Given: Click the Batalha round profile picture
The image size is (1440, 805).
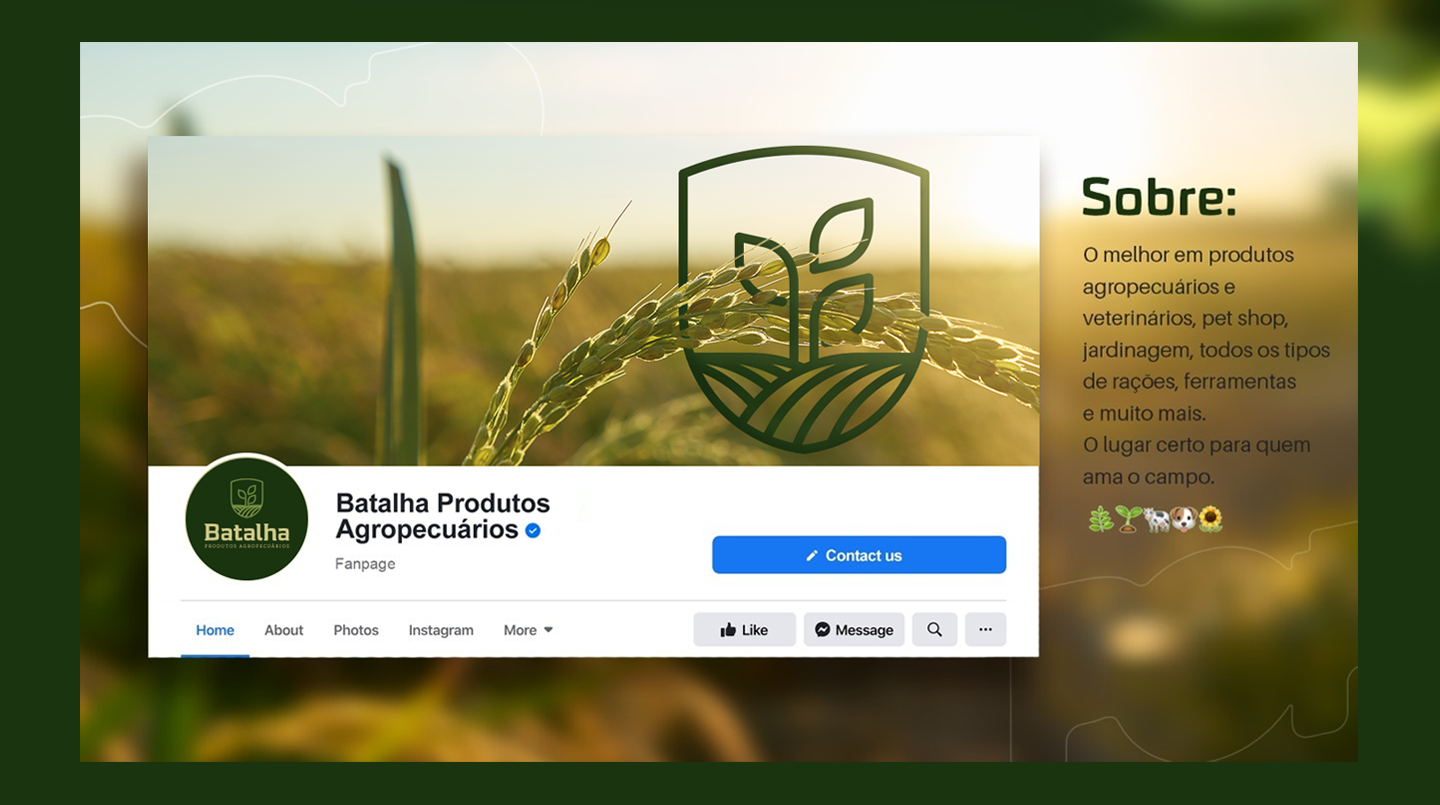Looking at the screenshot, I should (x=246, y=518).
